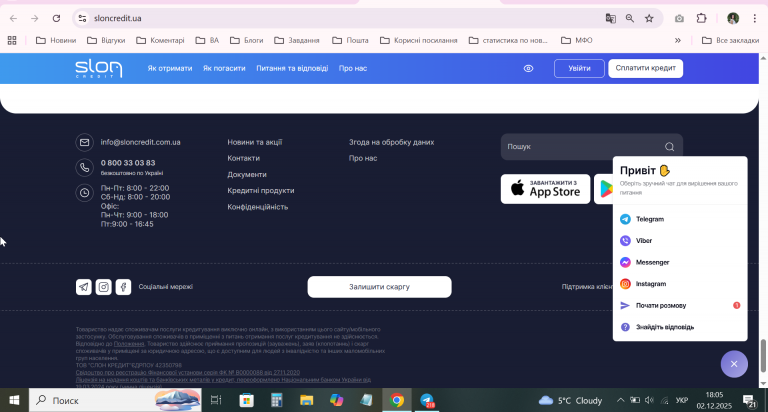Open Як погасити in site navigation
768x412 pixels.
click(x=224, y=69)
